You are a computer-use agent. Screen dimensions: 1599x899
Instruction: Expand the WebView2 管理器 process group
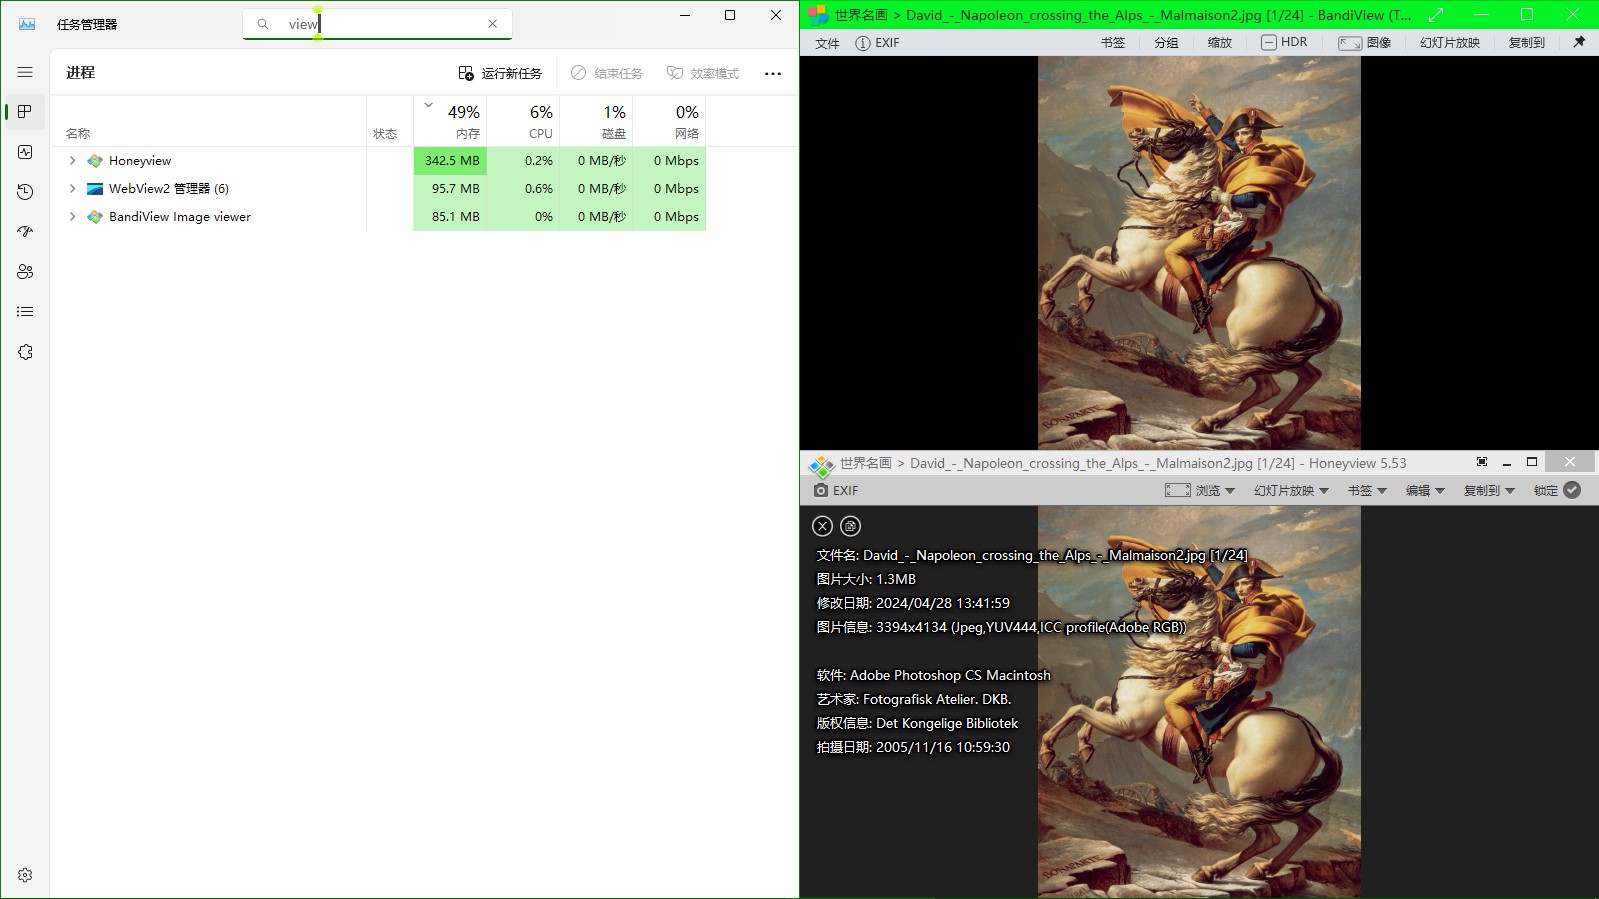pos(72,189)
